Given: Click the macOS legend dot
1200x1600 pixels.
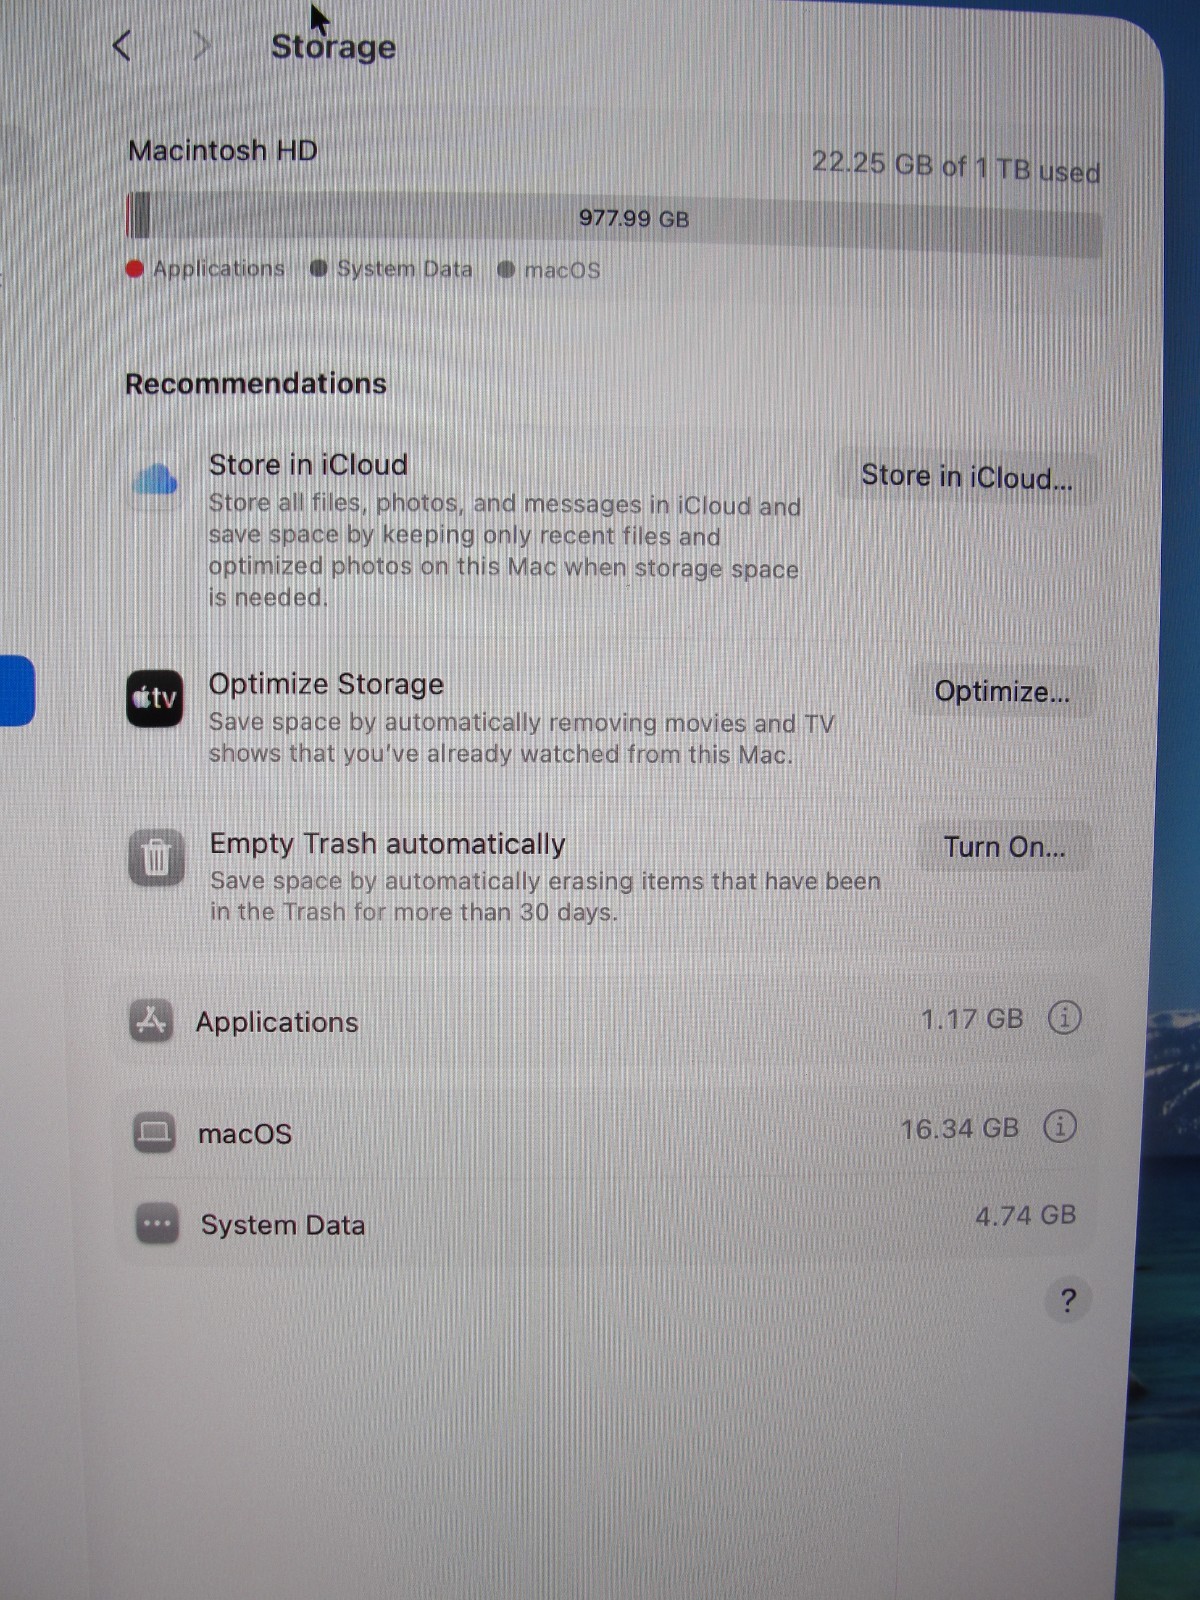Looking at the screenshot, I should pos(506,269).
